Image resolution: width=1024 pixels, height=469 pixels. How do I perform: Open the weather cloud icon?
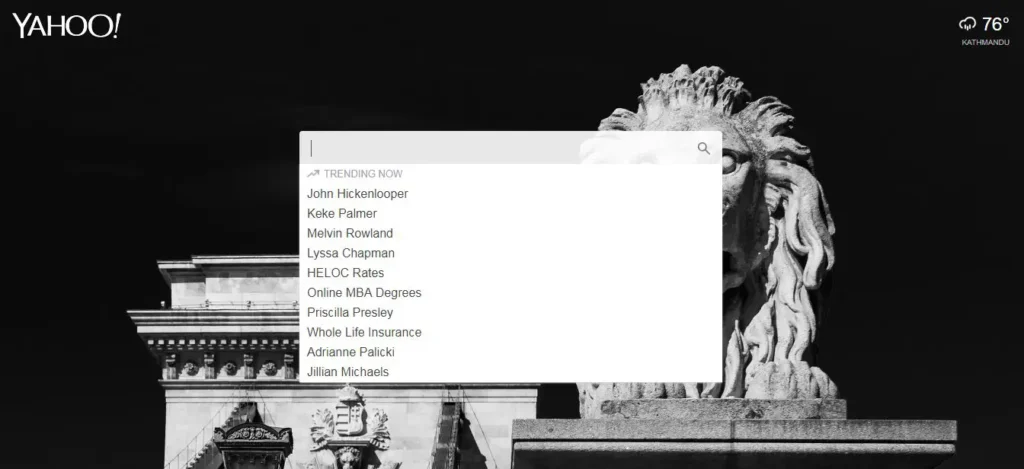[x=967, y=25]
